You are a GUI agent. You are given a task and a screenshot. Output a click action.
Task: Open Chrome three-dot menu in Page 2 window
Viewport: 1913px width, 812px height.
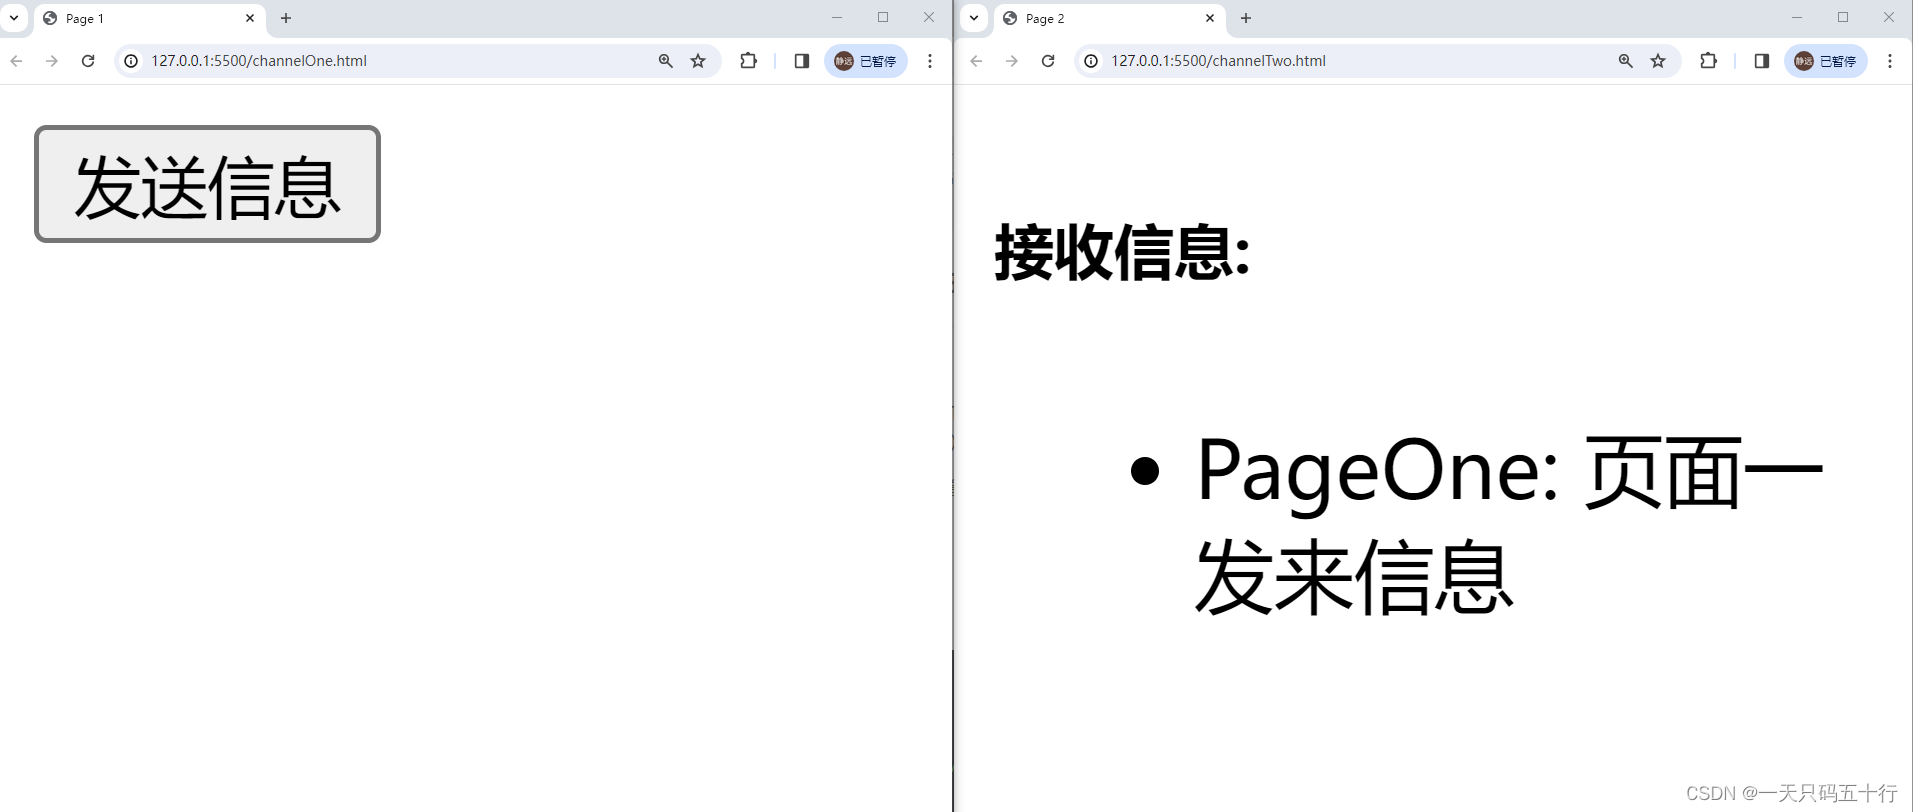pos(1890,61)
